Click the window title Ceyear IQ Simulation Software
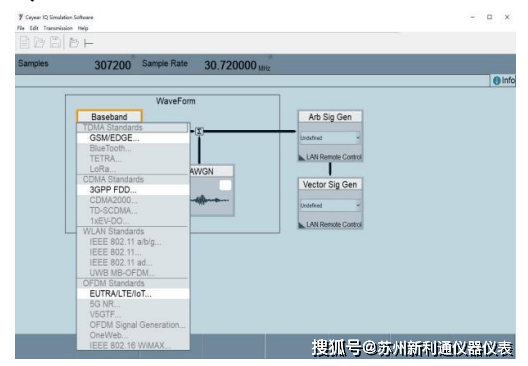This screenshot has height=366, width=528. click(59, 17)
